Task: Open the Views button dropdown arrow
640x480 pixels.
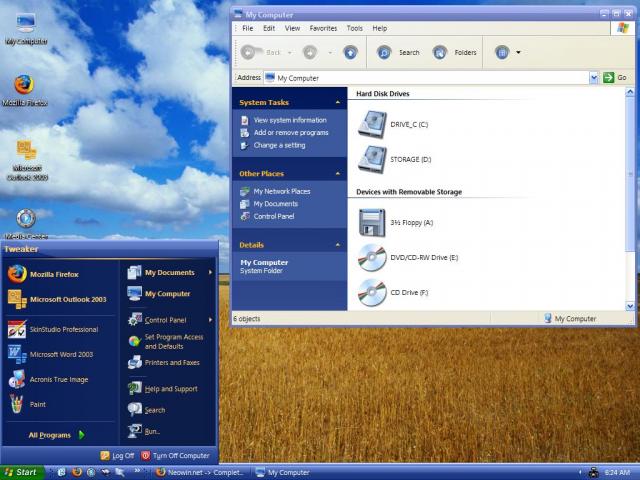Action: (x=518, y=52)
